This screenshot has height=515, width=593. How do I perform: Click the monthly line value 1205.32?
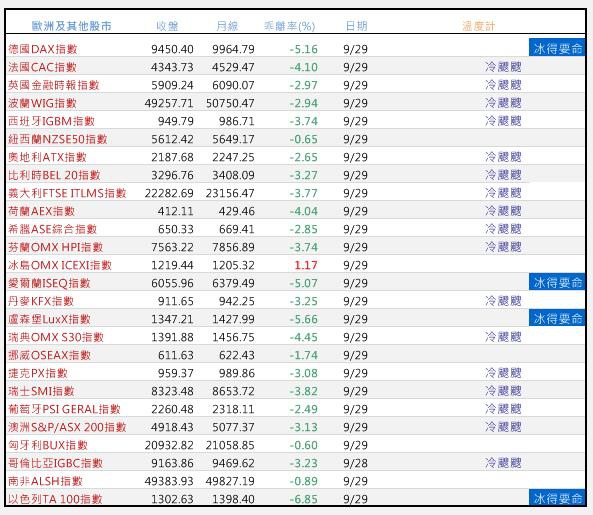pos(233,265)
